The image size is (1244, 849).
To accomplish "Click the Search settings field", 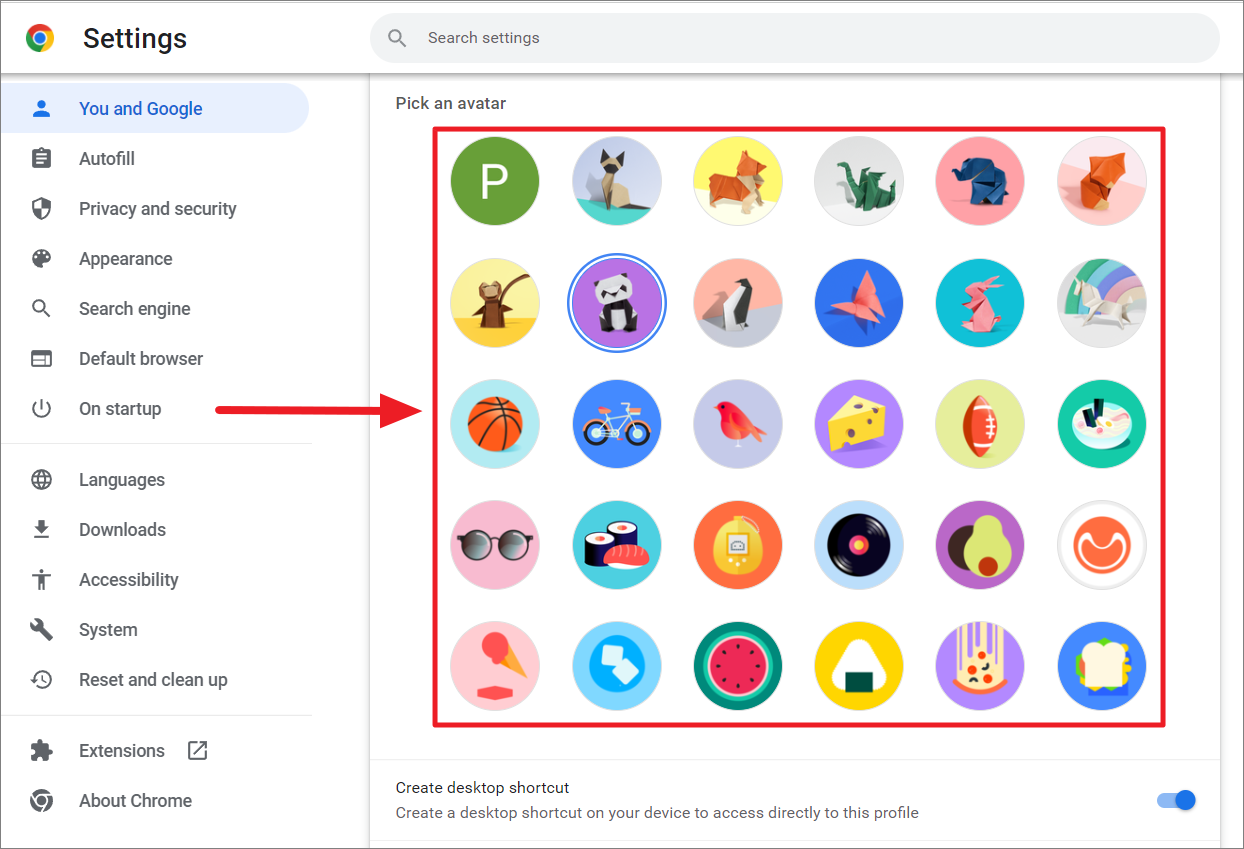I will [795, 38].
